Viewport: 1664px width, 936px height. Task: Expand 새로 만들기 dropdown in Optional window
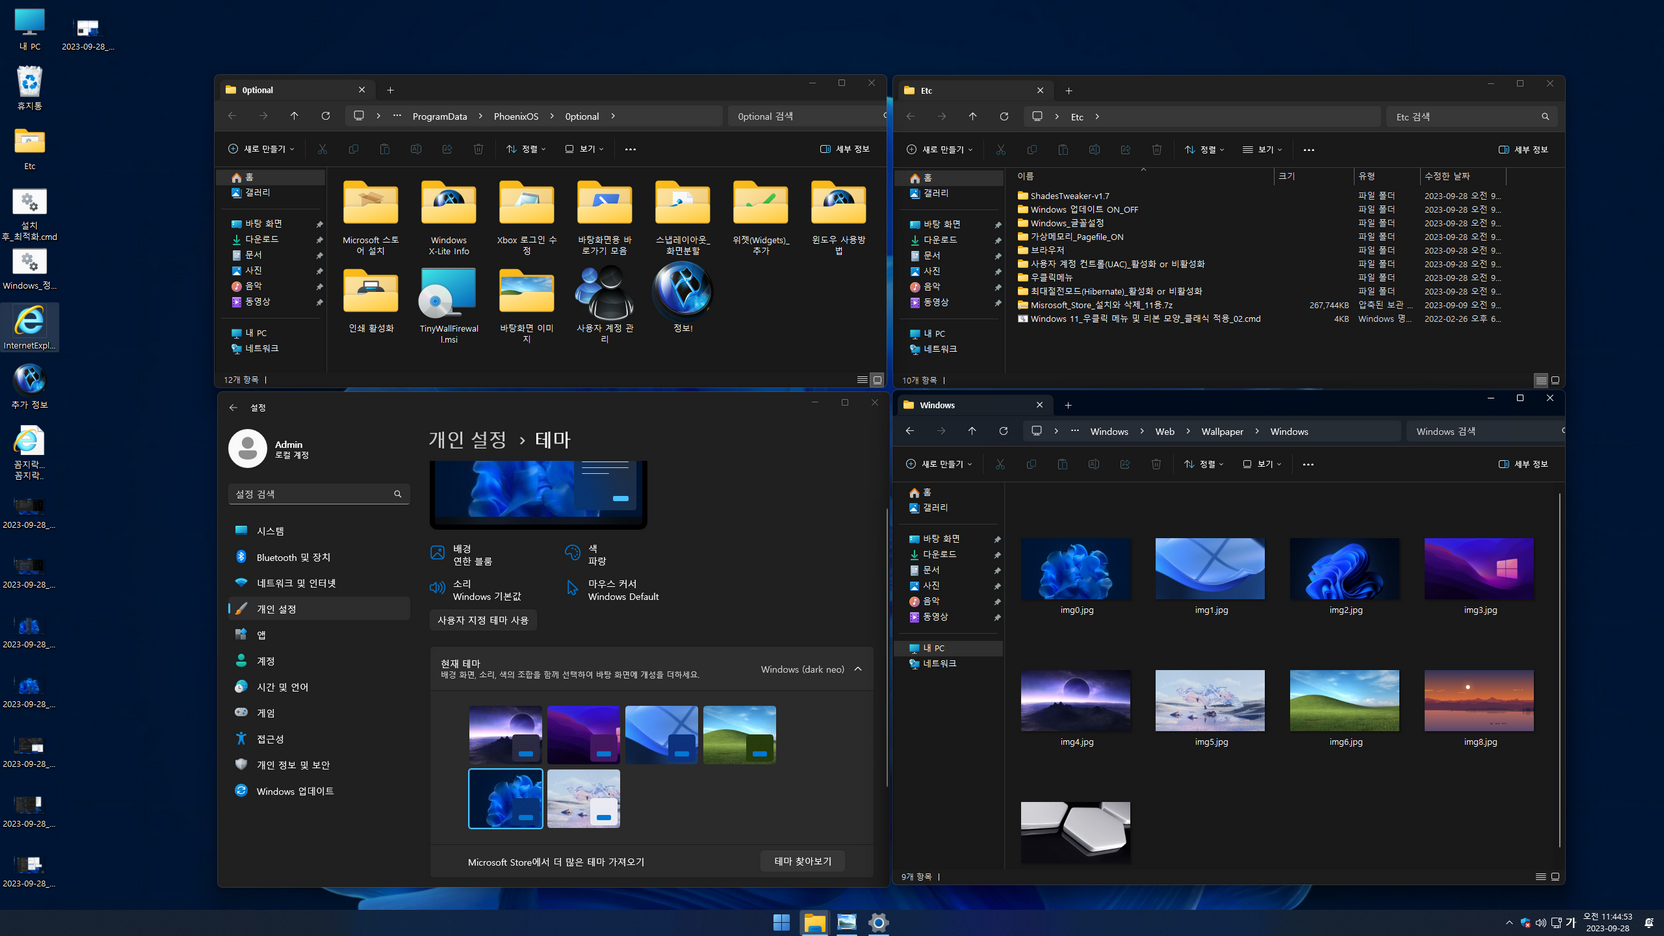pyautogui.click(x=261, y=149)
